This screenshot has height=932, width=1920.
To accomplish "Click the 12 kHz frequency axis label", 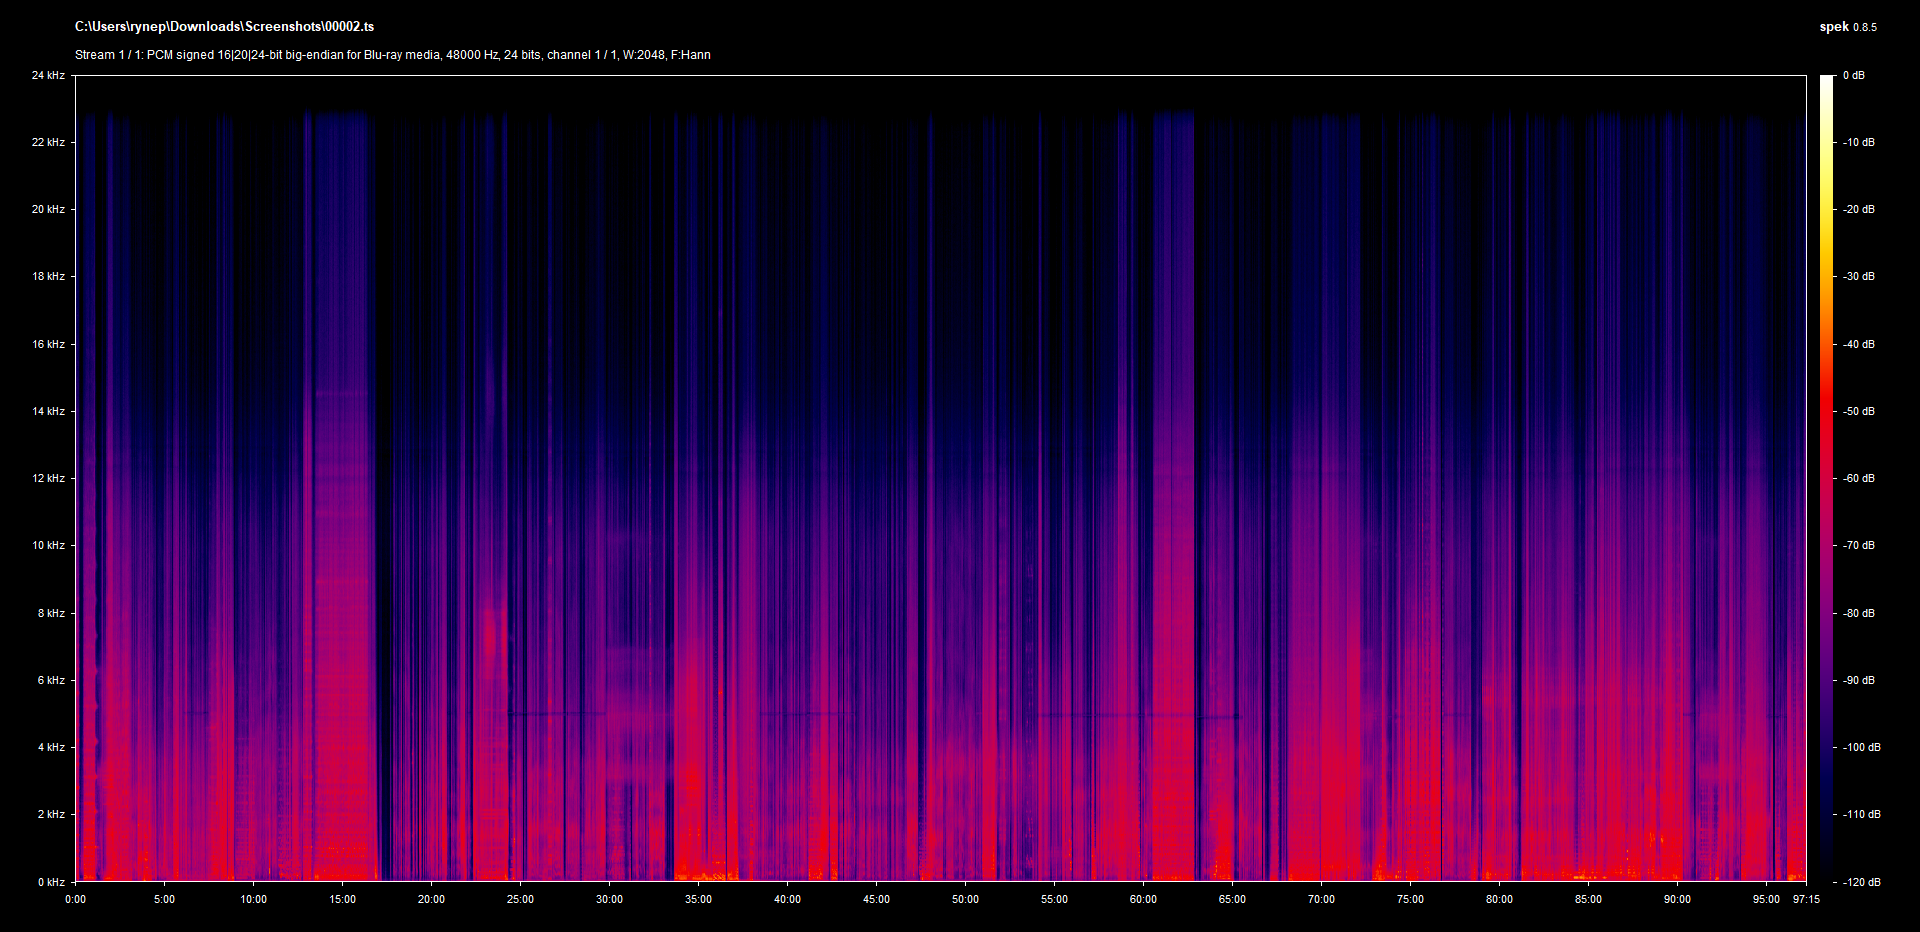I will click(48, 478).
